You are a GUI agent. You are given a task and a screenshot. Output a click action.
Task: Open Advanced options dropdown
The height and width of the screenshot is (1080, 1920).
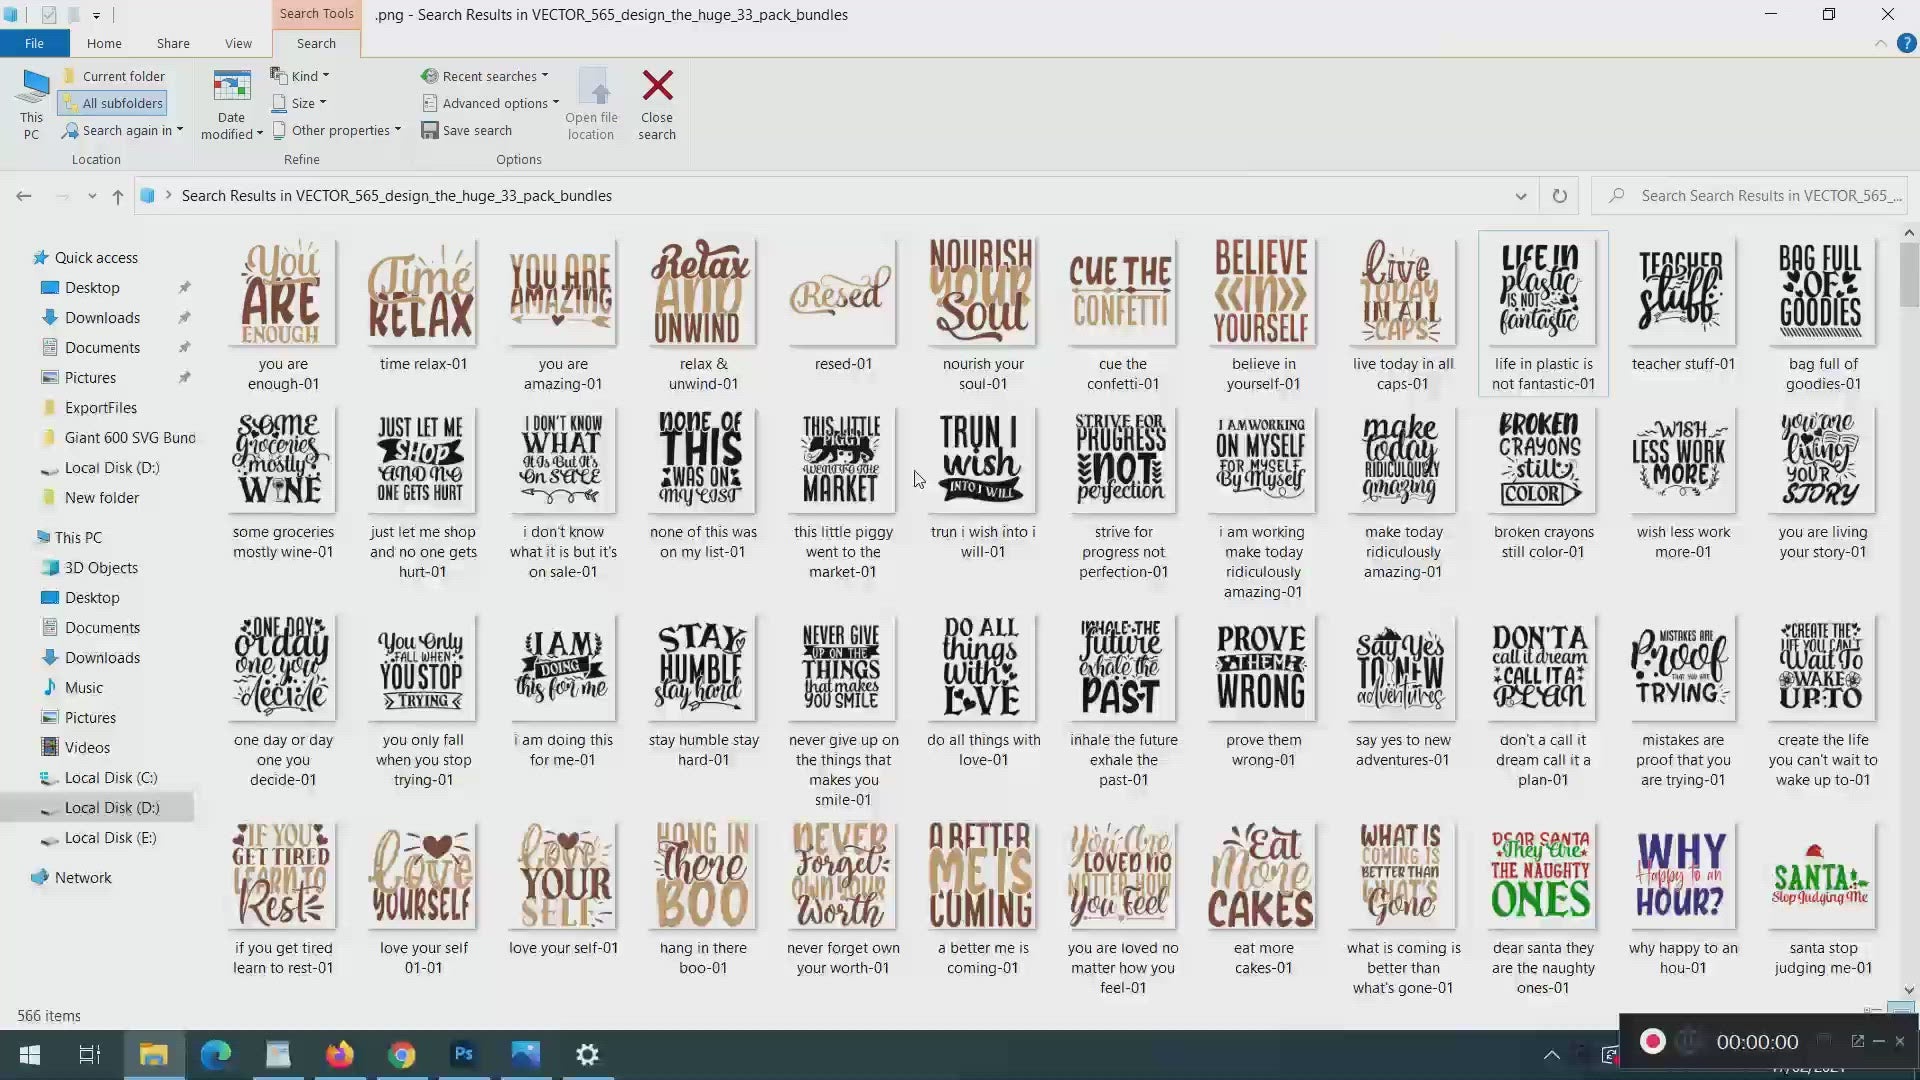(x=491, y=103)
